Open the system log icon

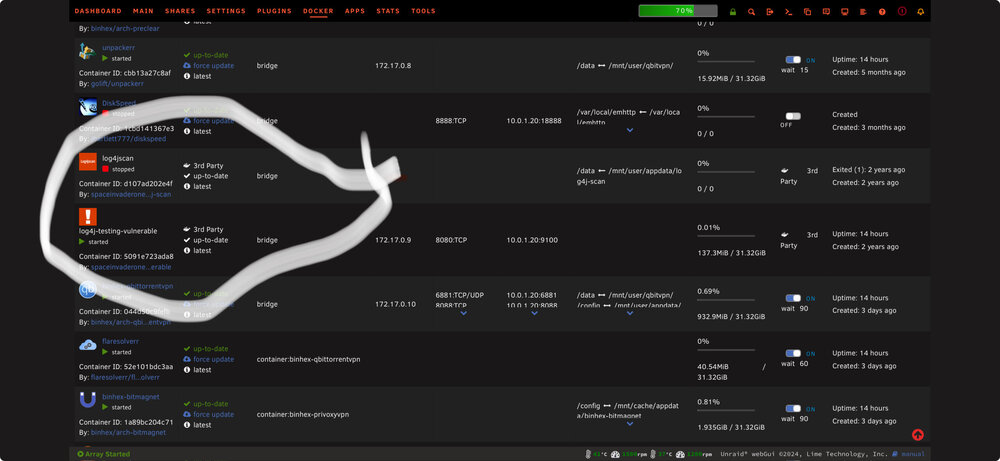(864, 11)
